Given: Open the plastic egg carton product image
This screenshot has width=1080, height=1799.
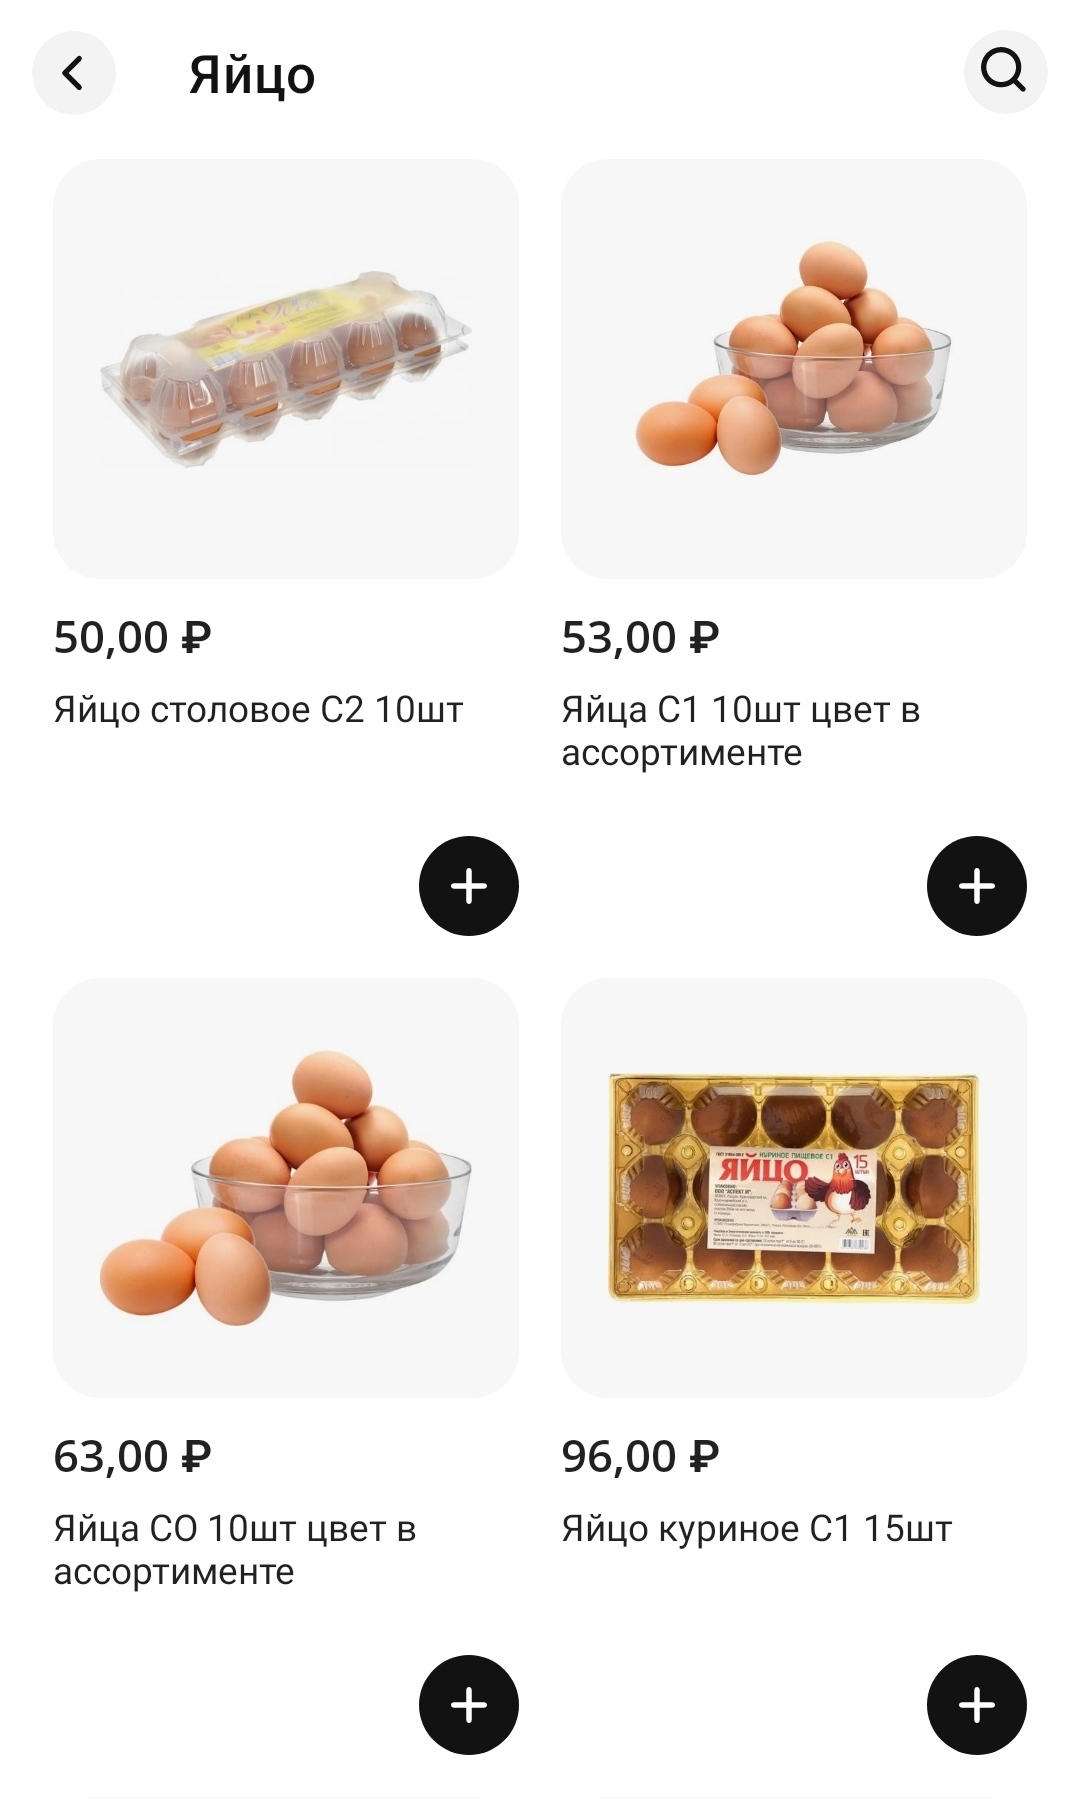Looking at the screenshot, I should [286, 368].
